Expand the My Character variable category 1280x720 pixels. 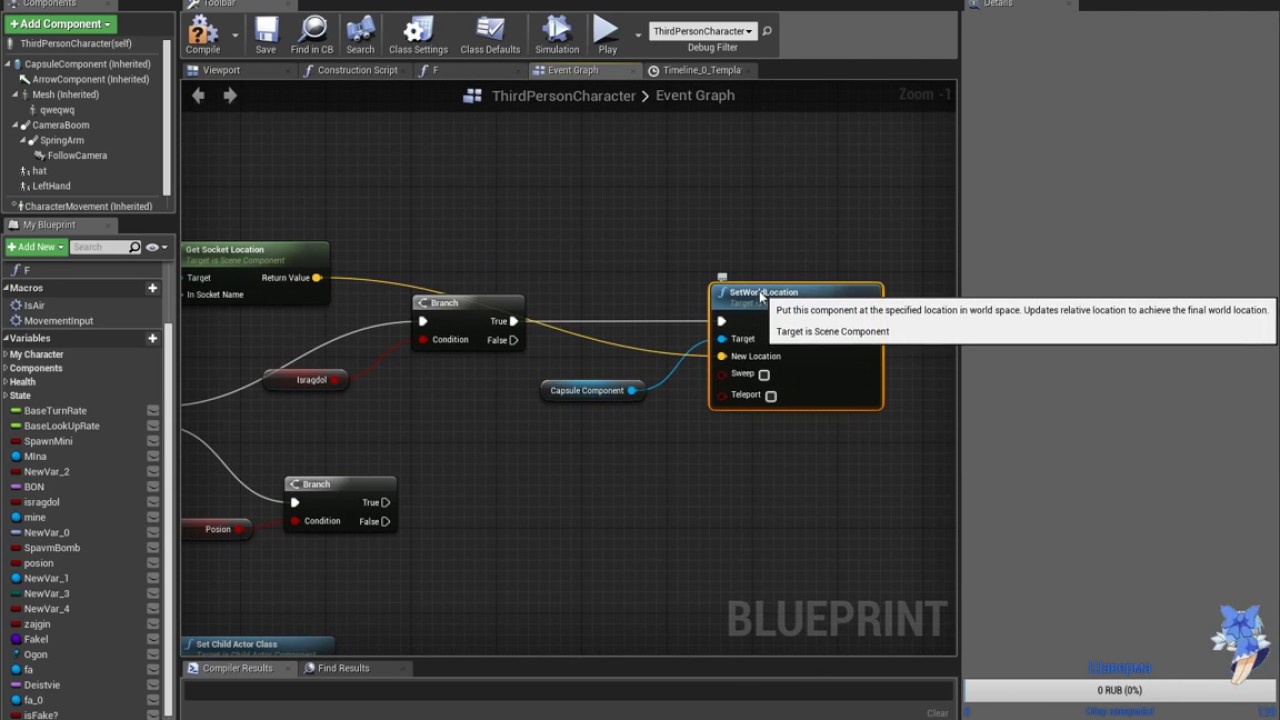(x=5, y=355)
